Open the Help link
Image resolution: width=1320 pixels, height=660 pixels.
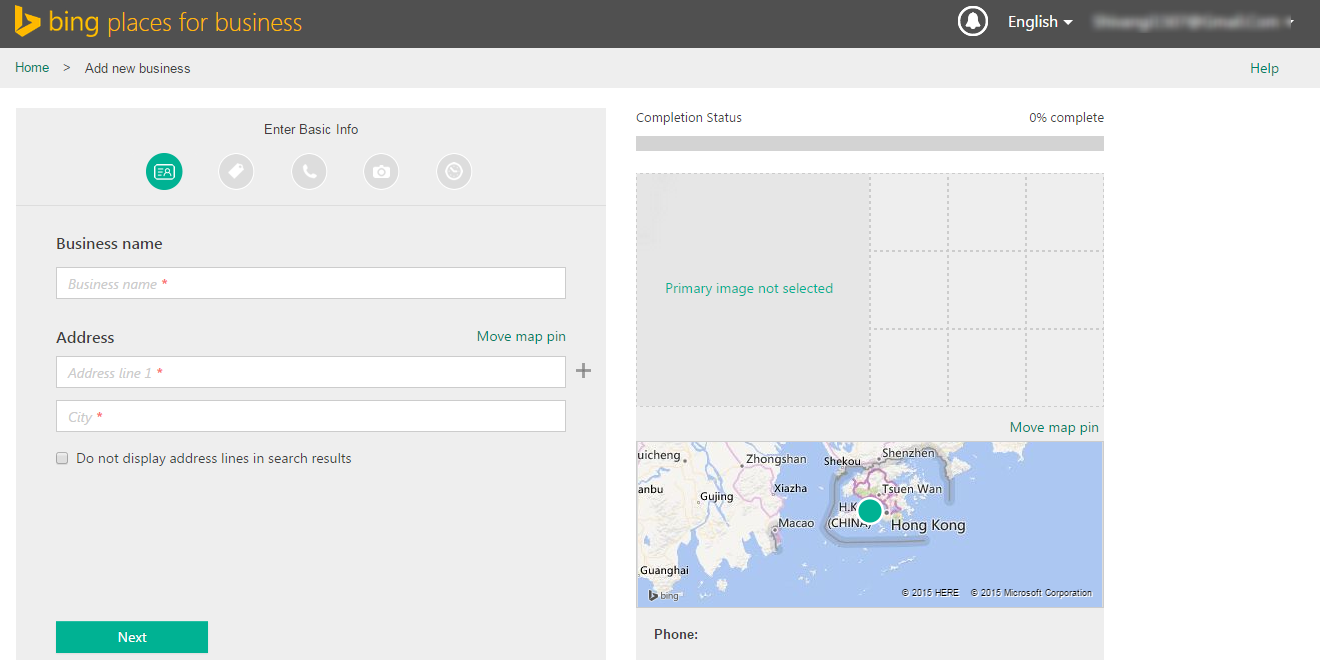(x=1264, y=68)
